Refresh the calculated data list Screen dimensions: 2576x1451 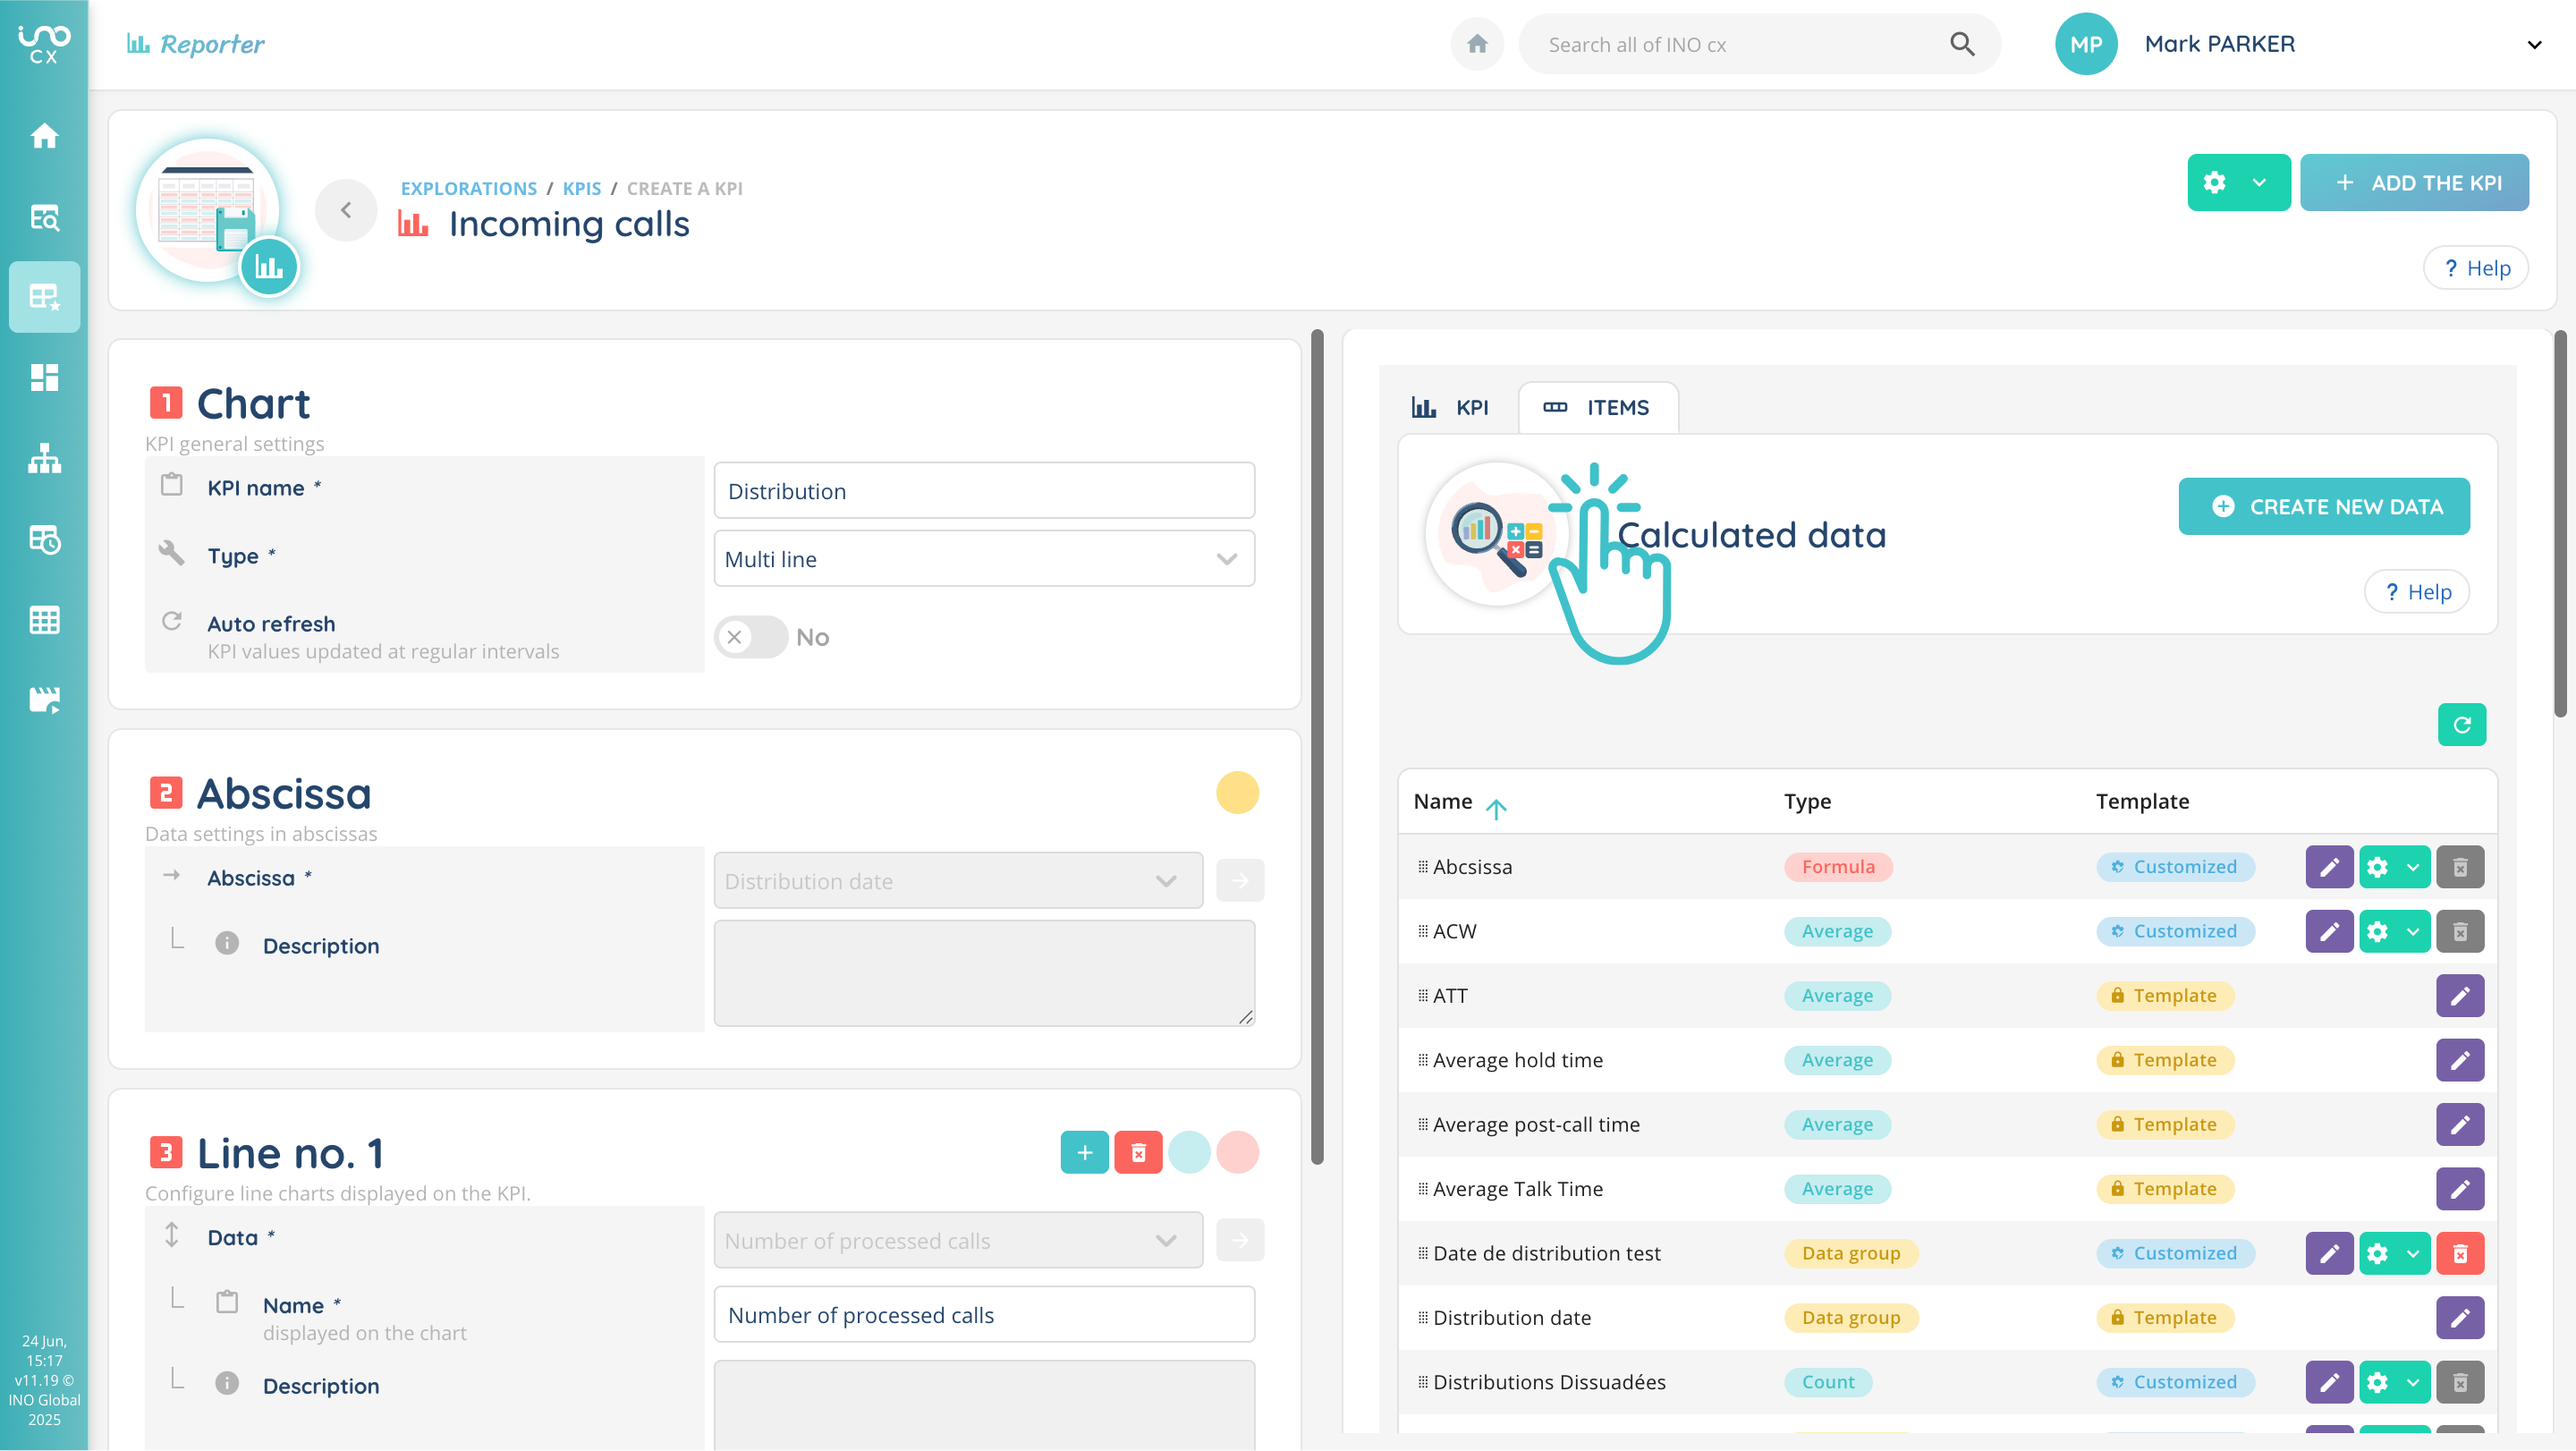pyautogui.click(x=2461, y=724)
